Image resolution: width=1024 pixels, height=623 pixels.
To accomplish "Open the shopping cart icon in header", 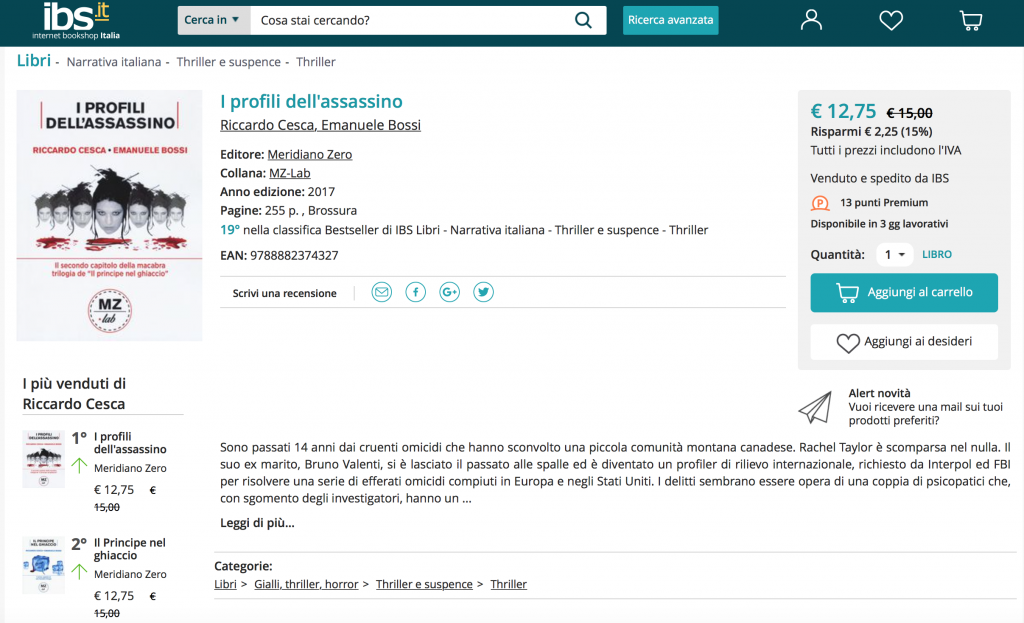I will (x=970, y=20).
